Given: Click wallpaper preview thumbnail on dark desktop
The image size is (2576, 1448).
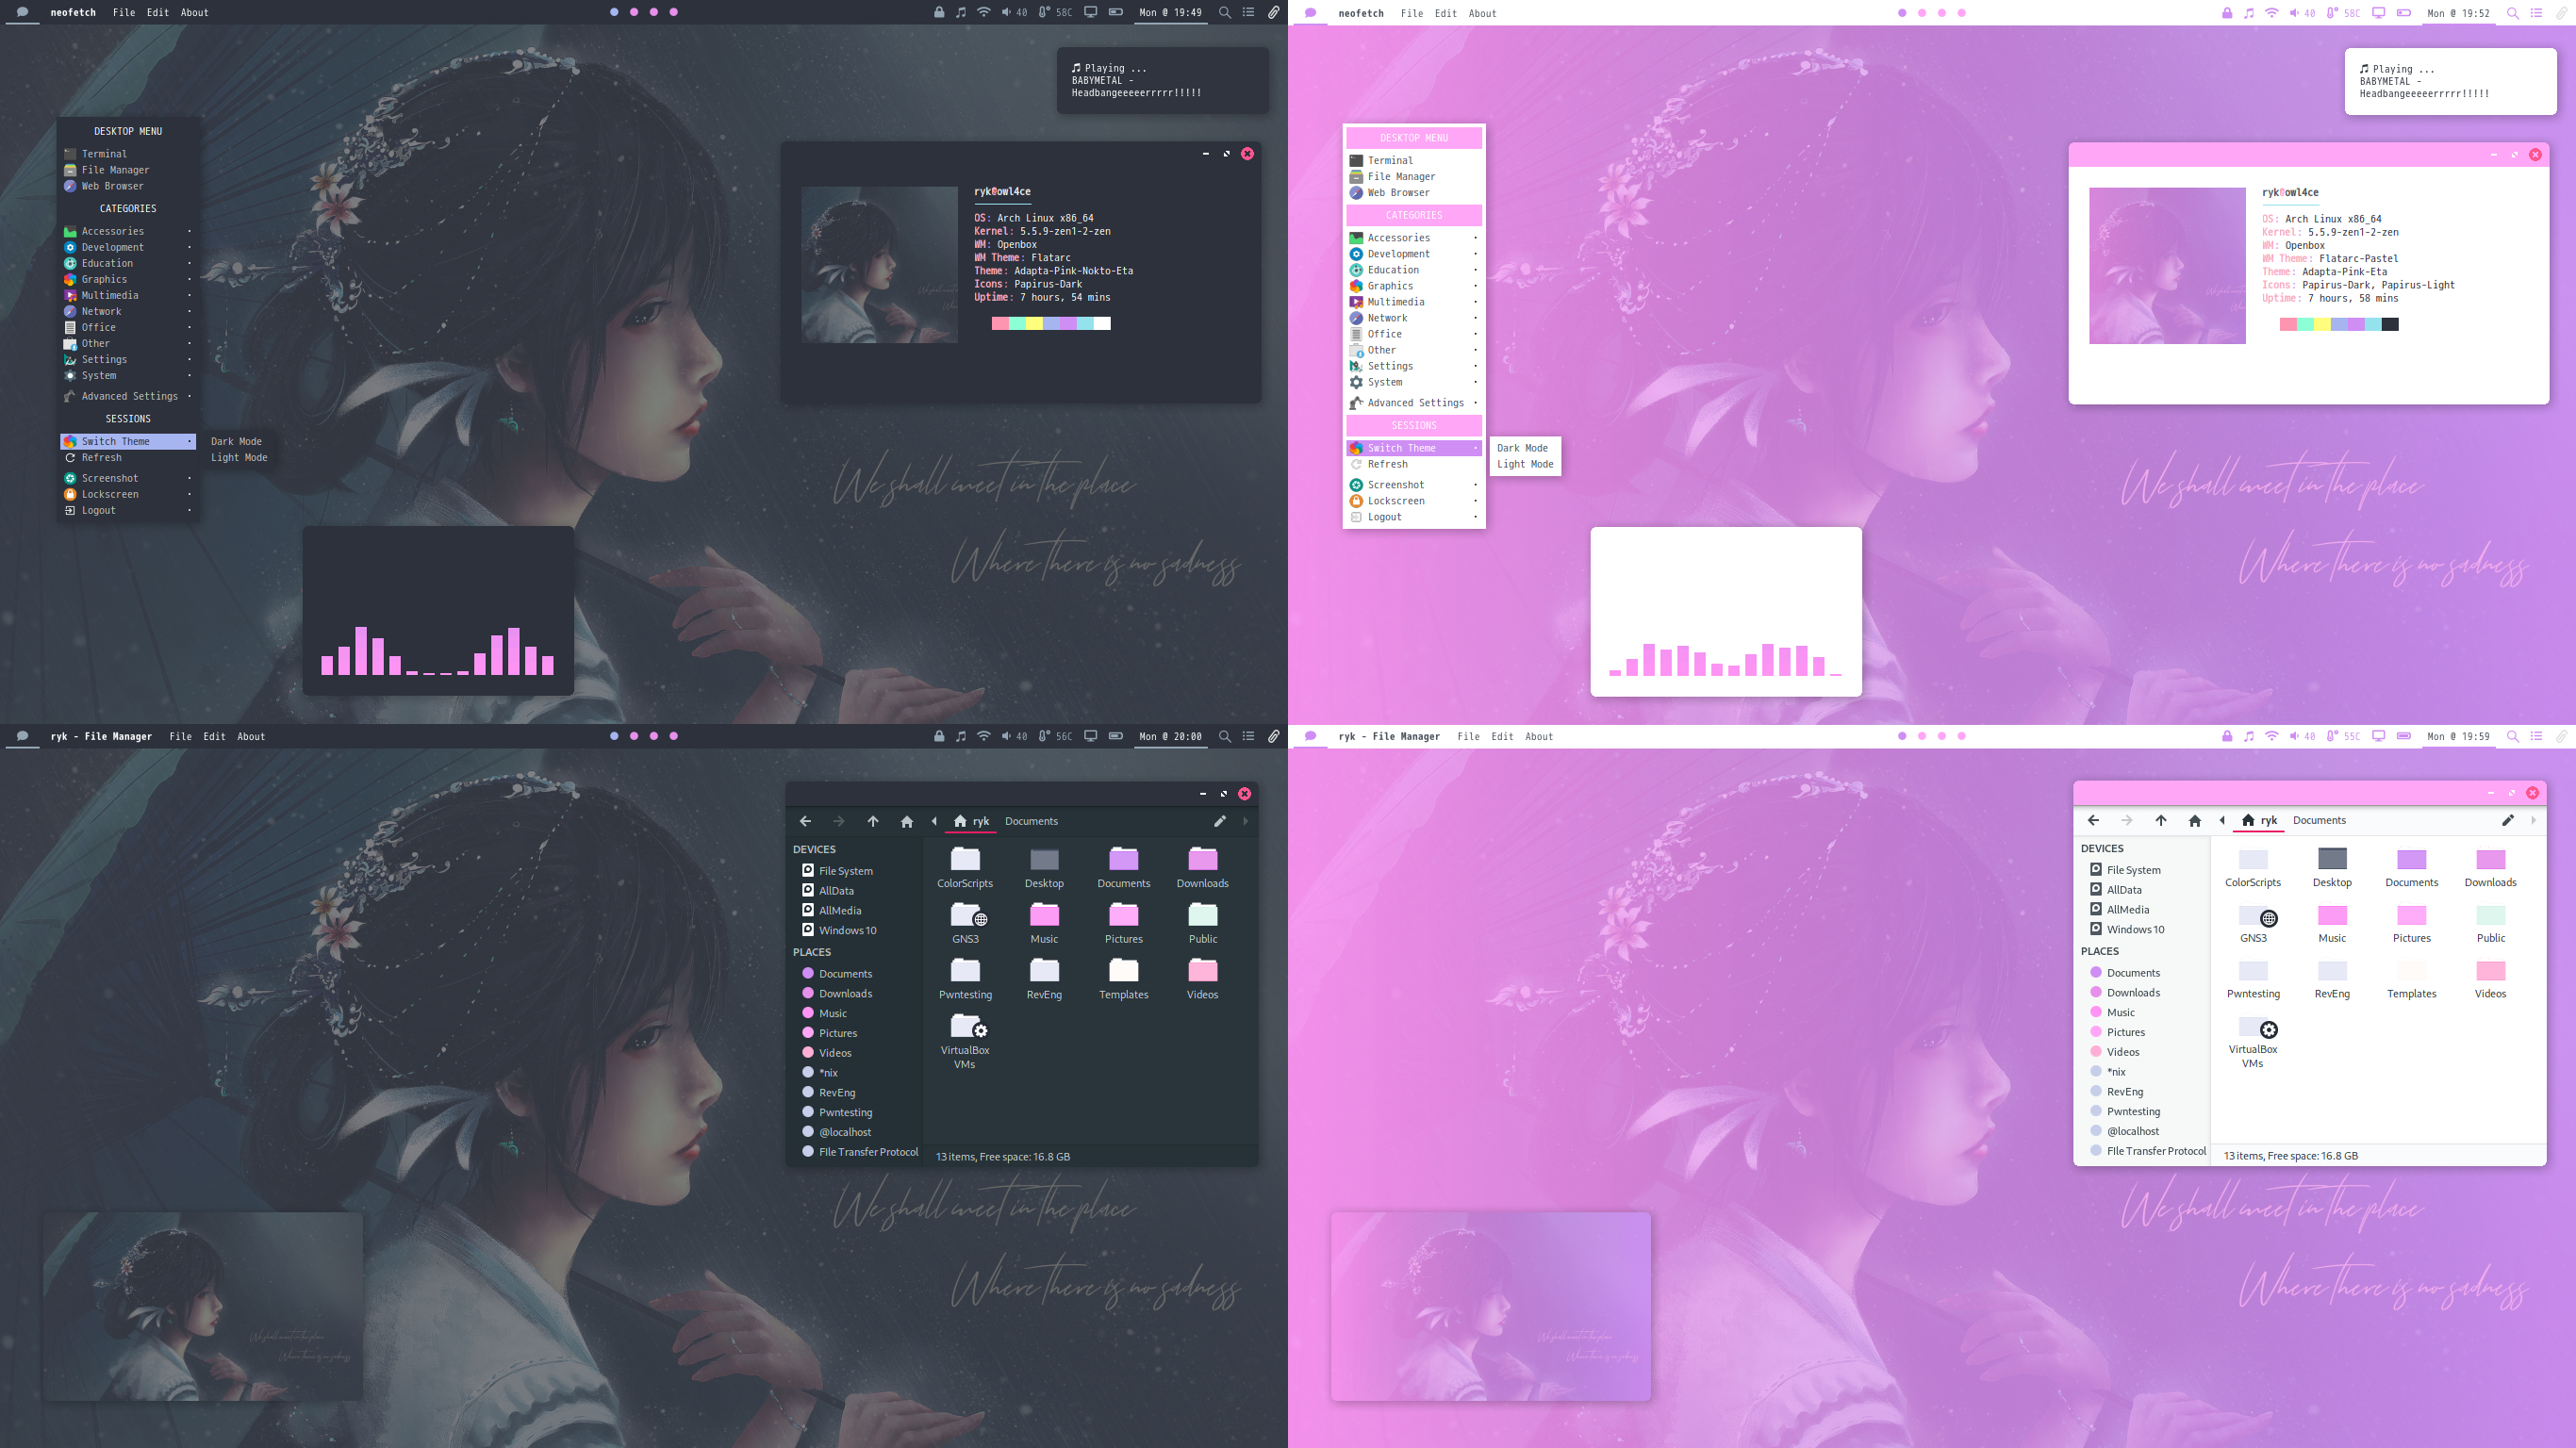Looking at the screenshot, I should tap(203, 1306).
